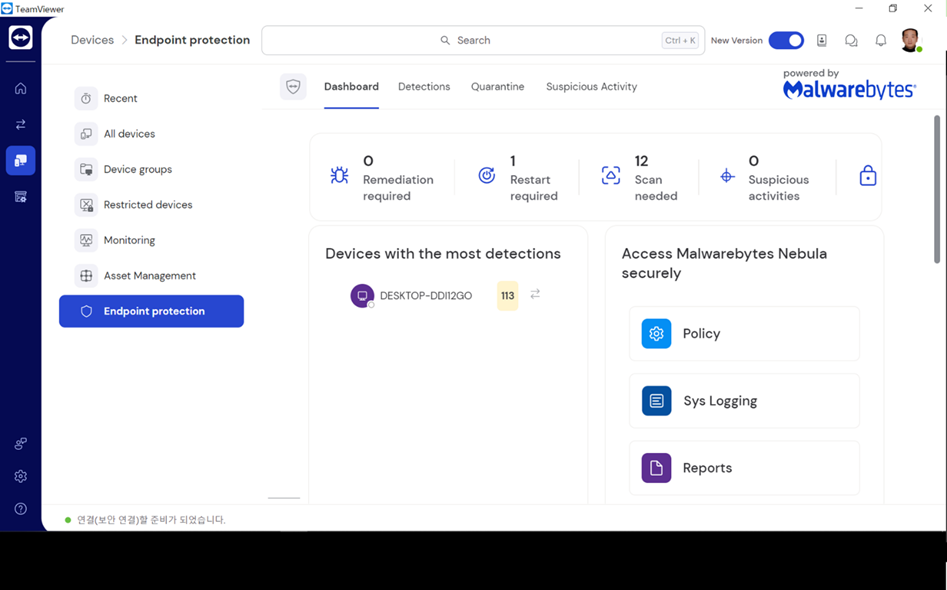Image resolution: width=947 pixels, height=590 pixels.
Task: Open the integrations icon near bottom rail
Action: [21, 444]
